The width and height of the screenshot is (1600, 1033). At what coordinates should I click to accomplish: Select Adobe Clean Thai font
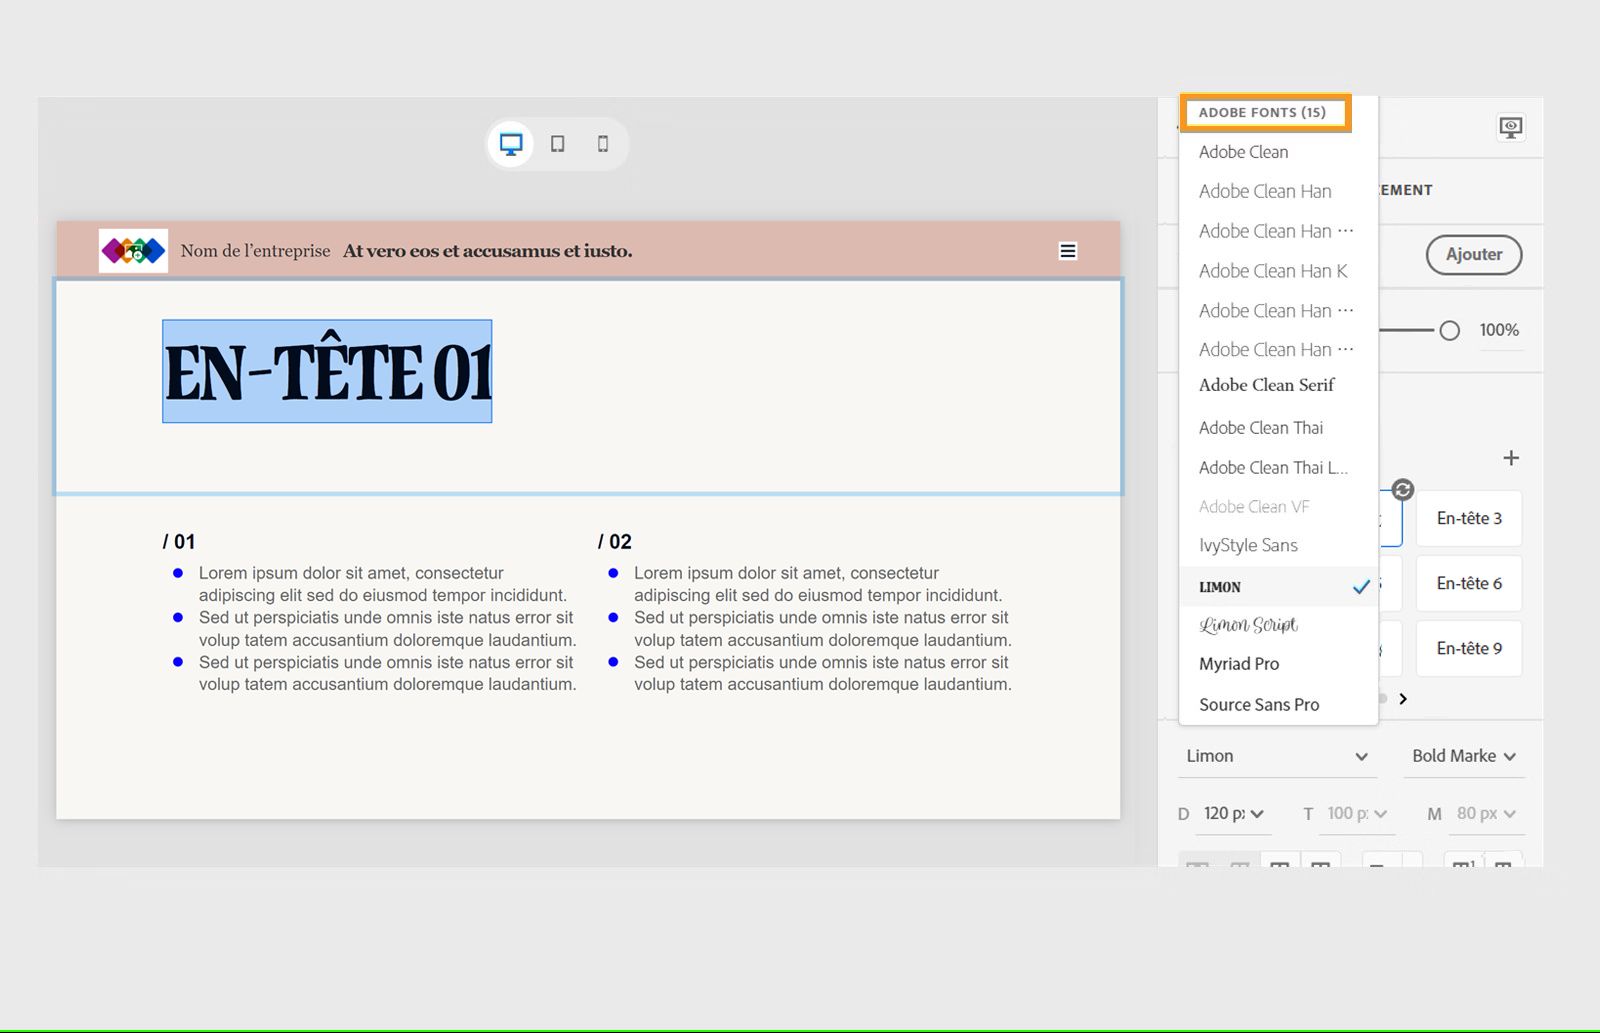pos(1278,428)
